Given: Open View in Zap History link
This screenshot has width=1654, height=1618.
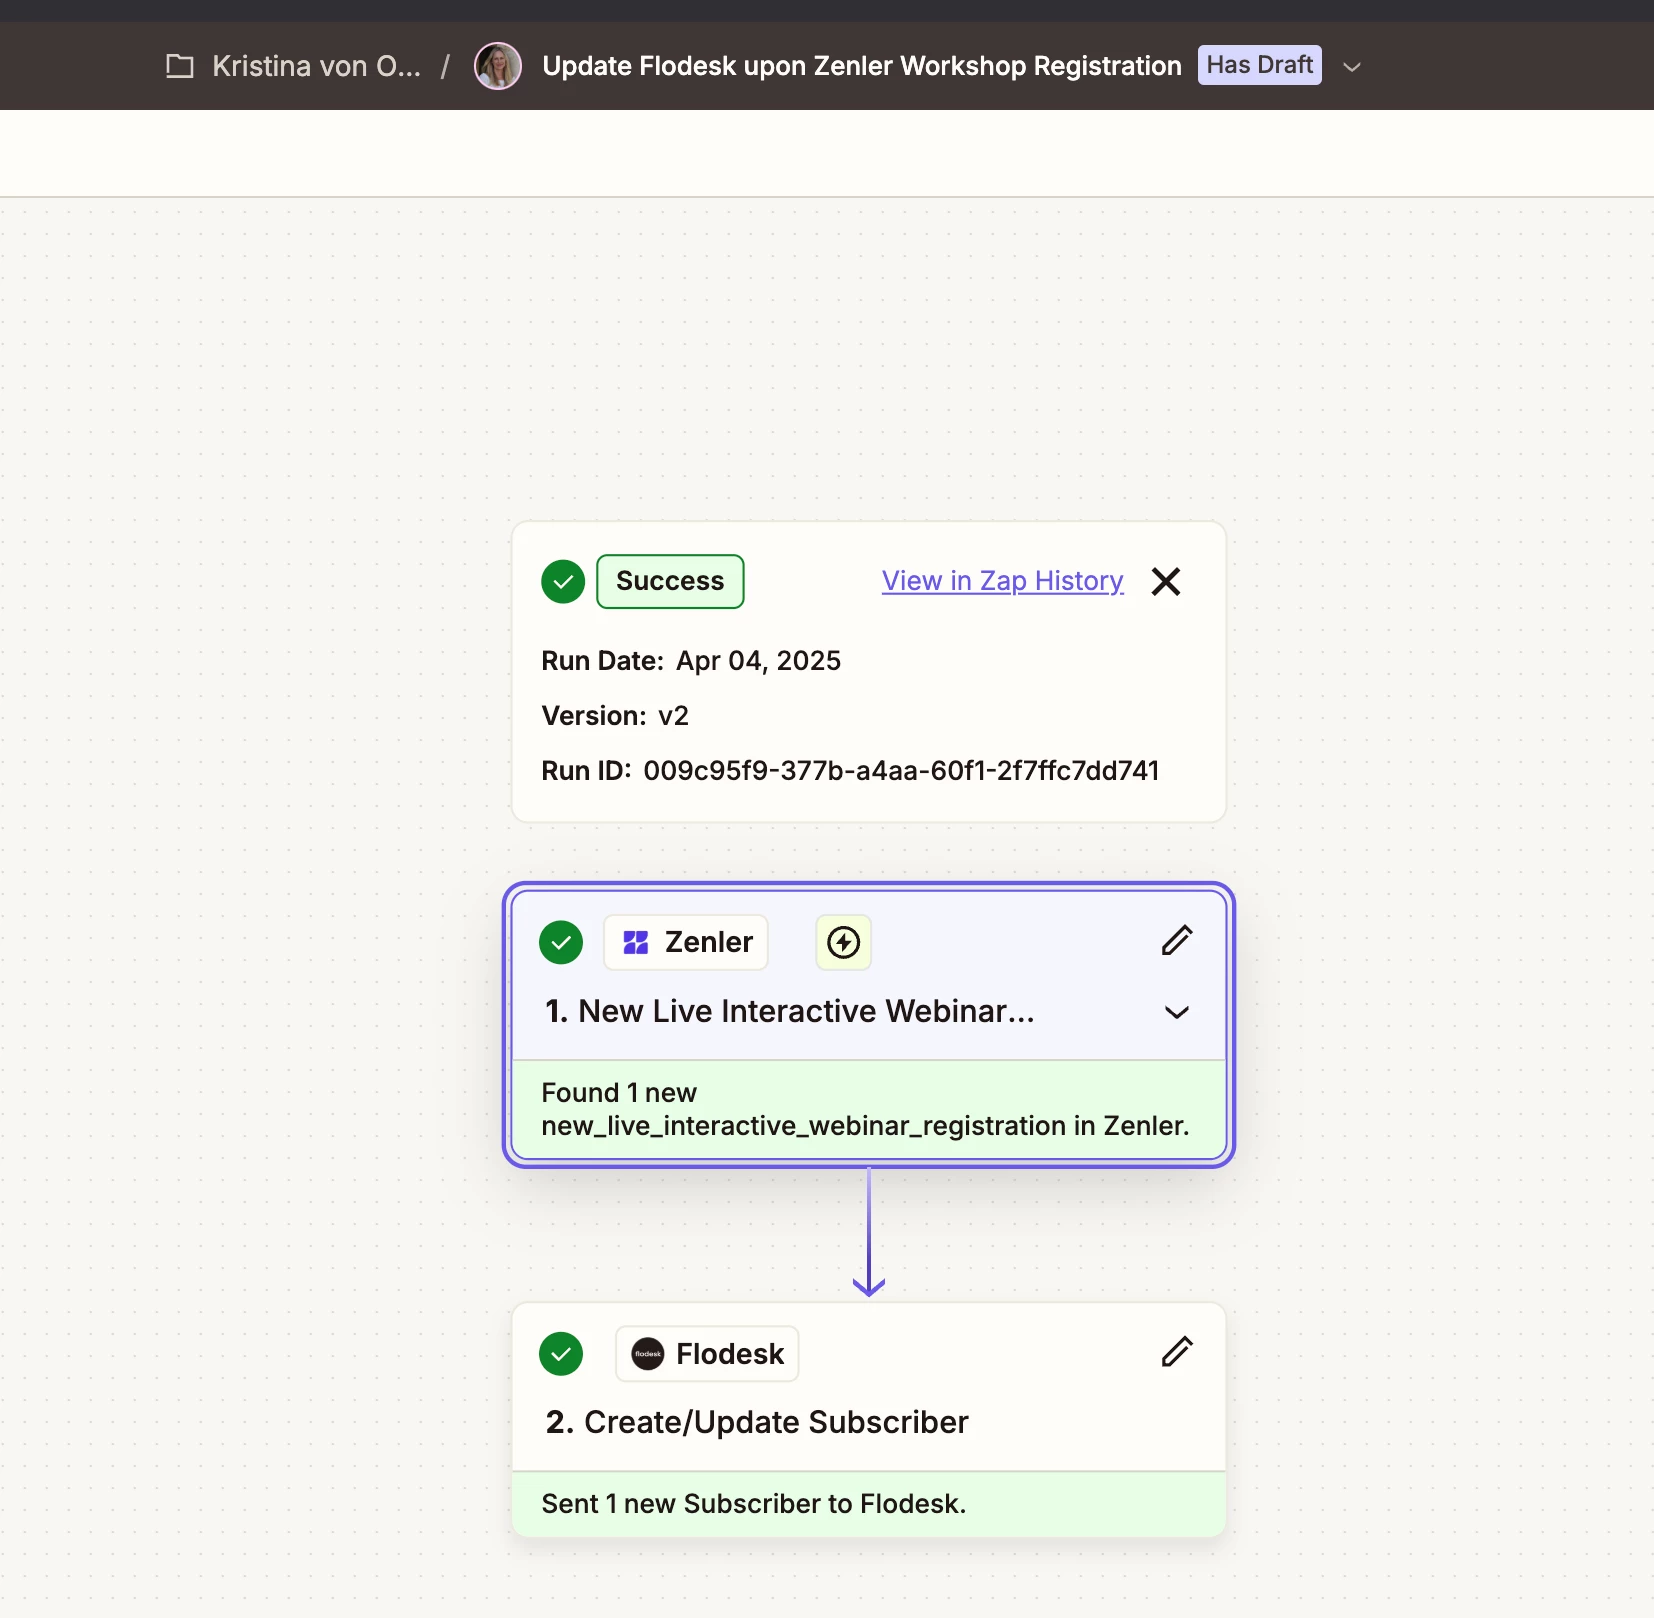Looking at the screenshot, I should (1003, 581).
